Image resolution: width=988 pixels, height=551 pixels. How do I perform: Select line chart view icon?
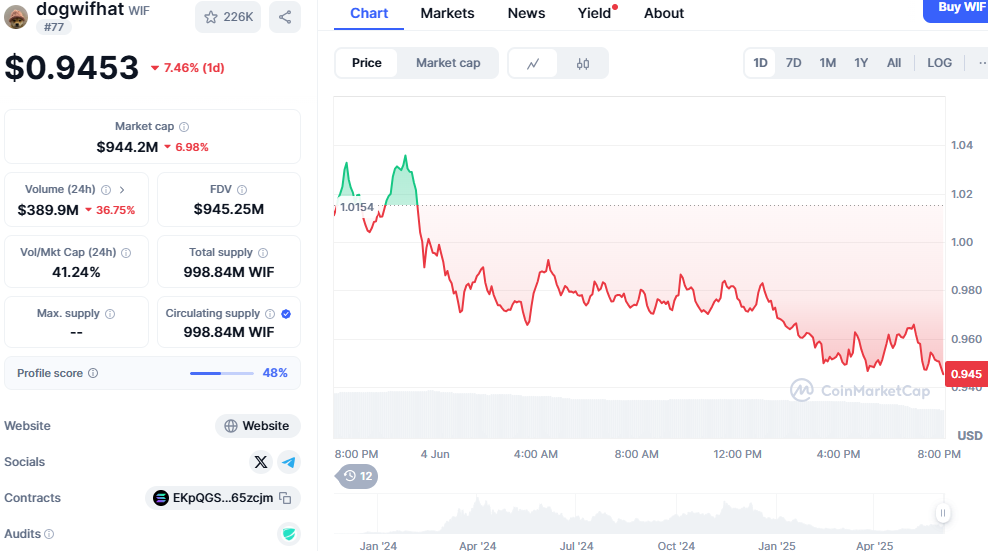tap(533, 63)
